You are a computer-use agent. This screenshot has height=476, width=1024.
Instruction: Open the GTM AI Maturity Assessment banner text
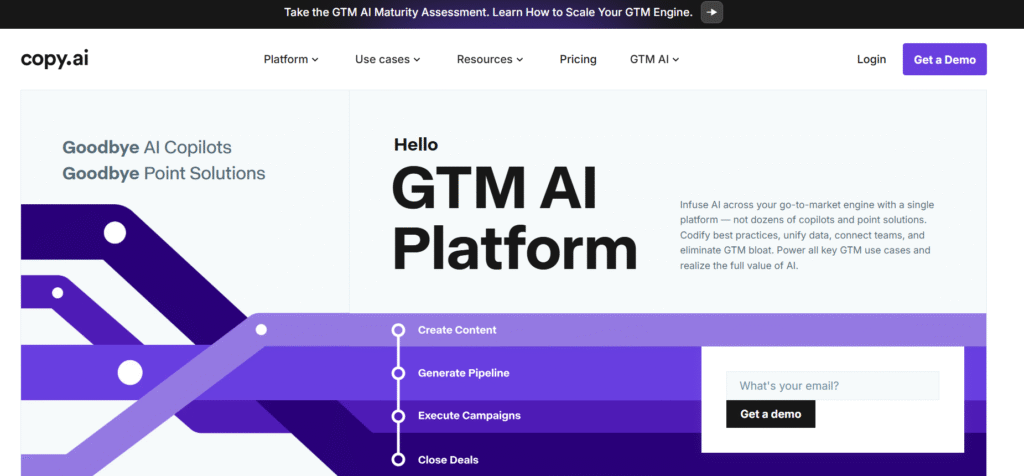(488, 12)
